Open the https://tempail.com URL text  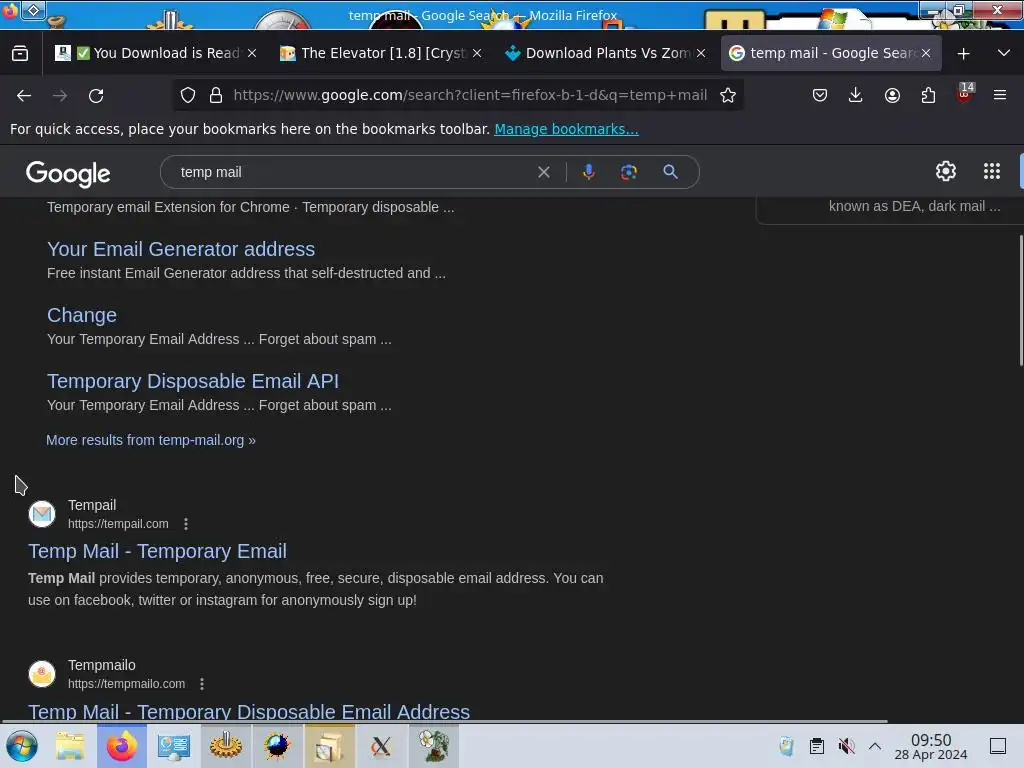point(118,524)
